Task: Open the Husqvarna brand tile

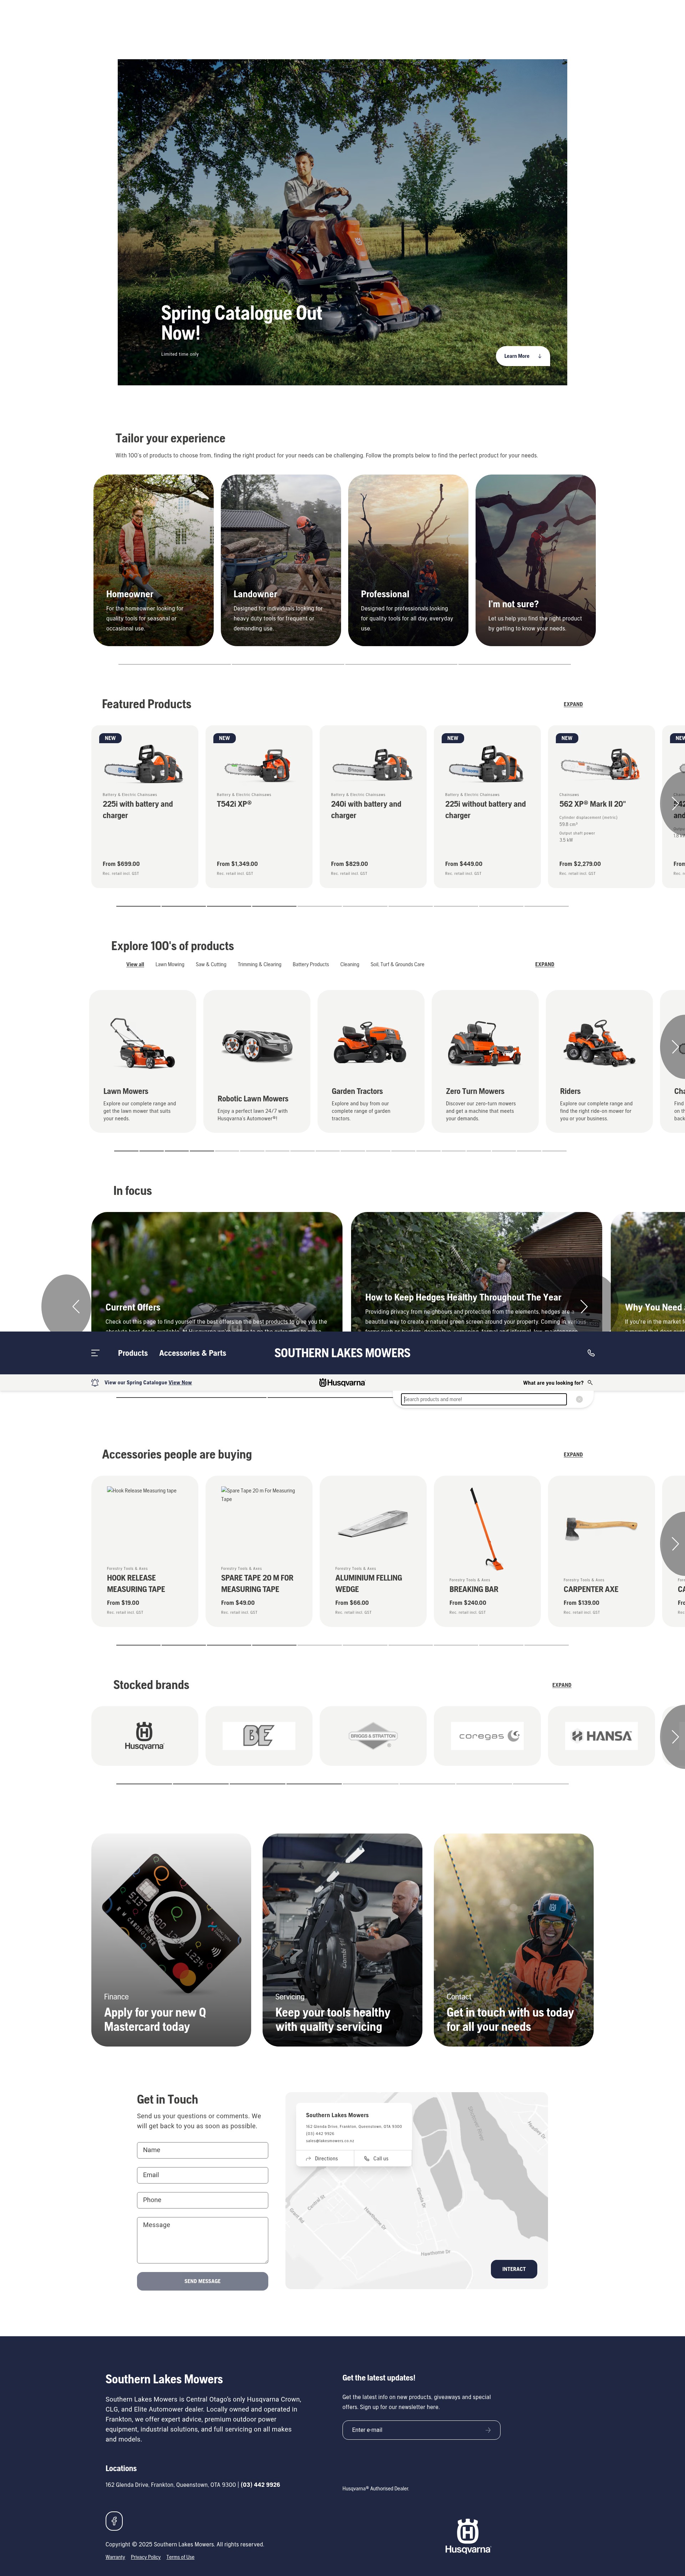Action: (144, 1736)
